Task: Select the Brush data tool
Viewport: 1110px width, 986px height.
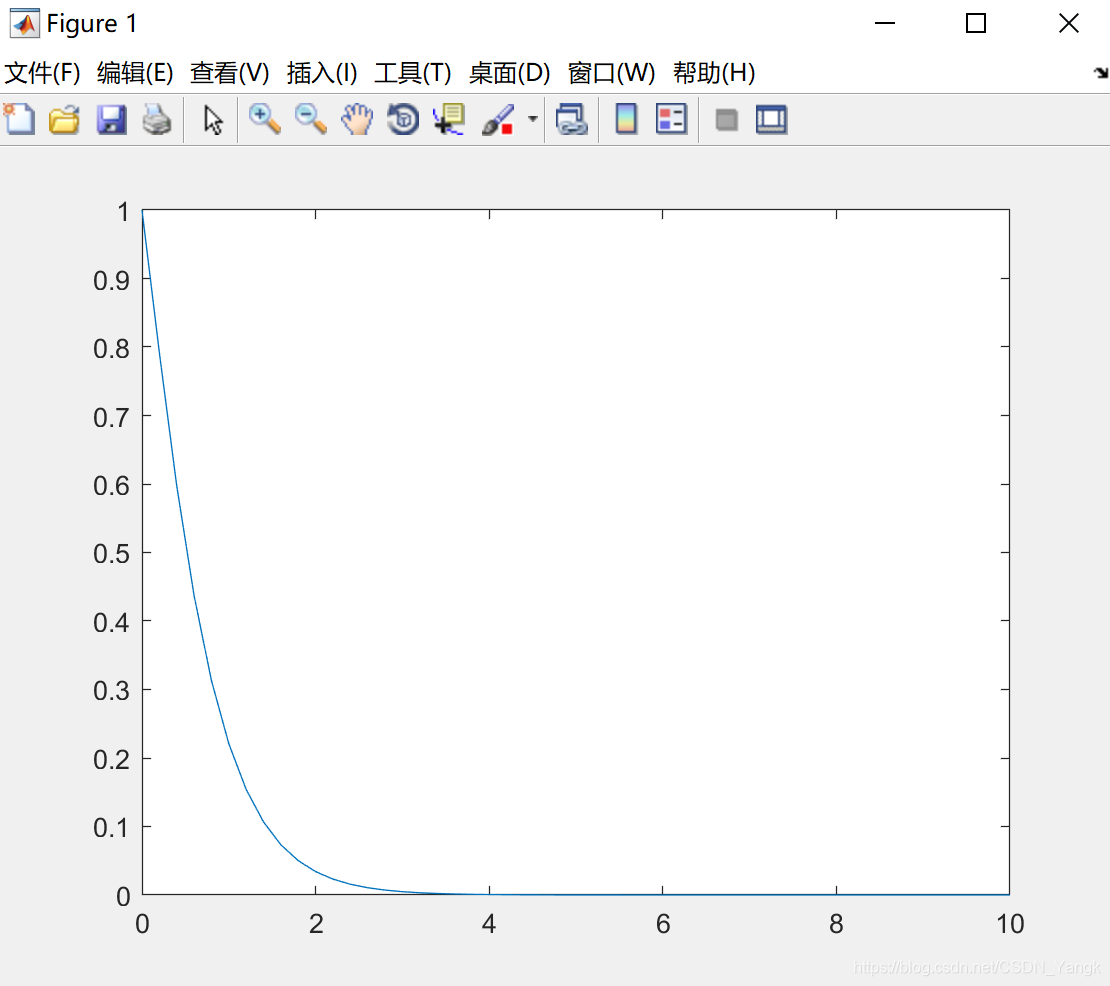Action: (x=498, y=120)
